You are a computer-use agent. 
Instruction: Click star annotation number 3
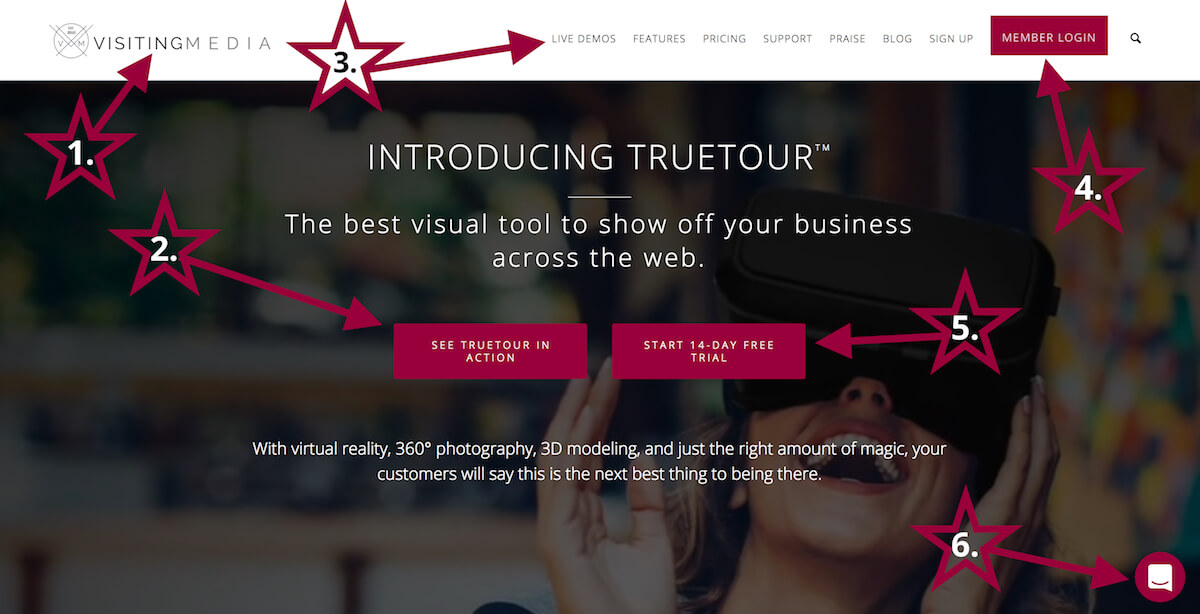(343, 60)
